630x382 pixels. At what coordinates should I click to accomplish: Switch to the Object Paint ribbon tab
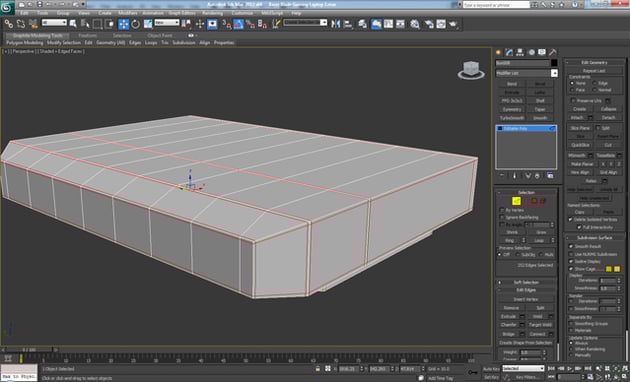coord(160,35)
